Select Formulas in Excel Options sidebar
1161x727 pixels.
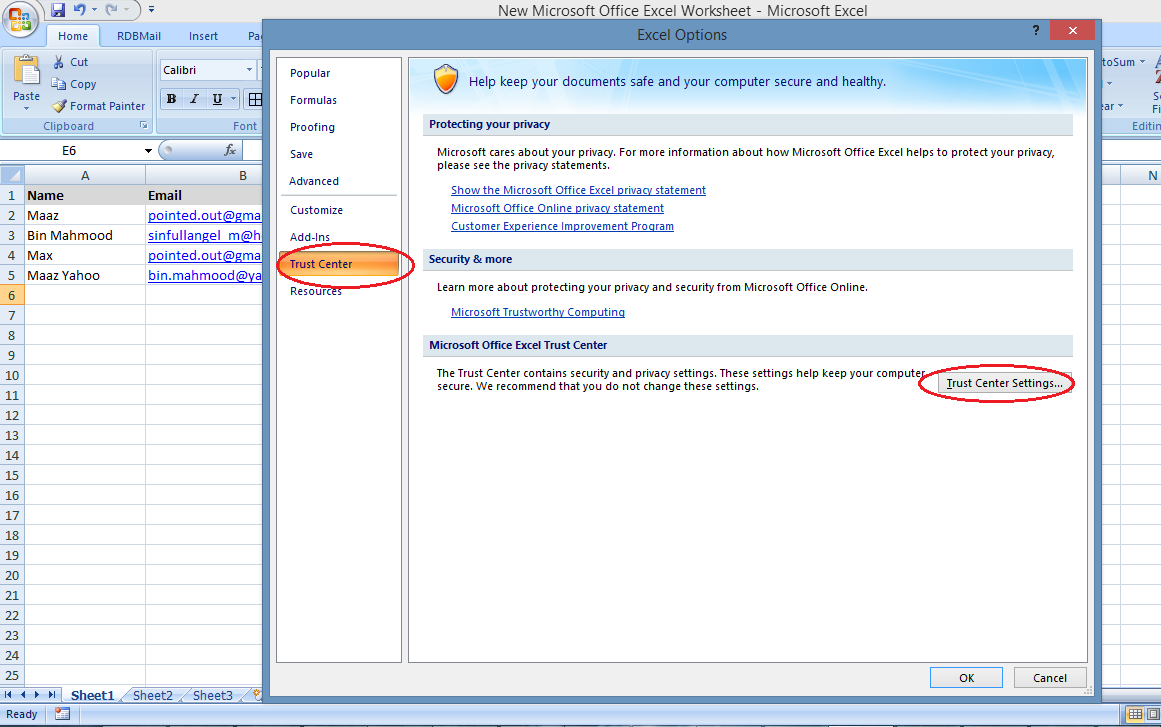coord(339,100)
